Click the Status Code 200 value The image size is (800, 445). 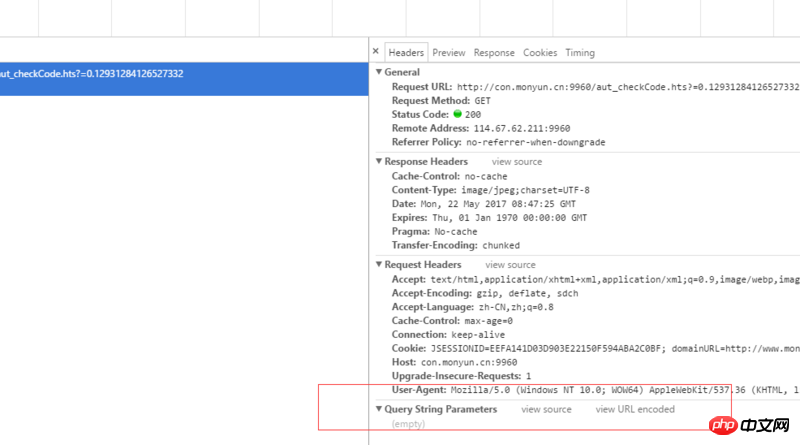[x=473, y=115]
